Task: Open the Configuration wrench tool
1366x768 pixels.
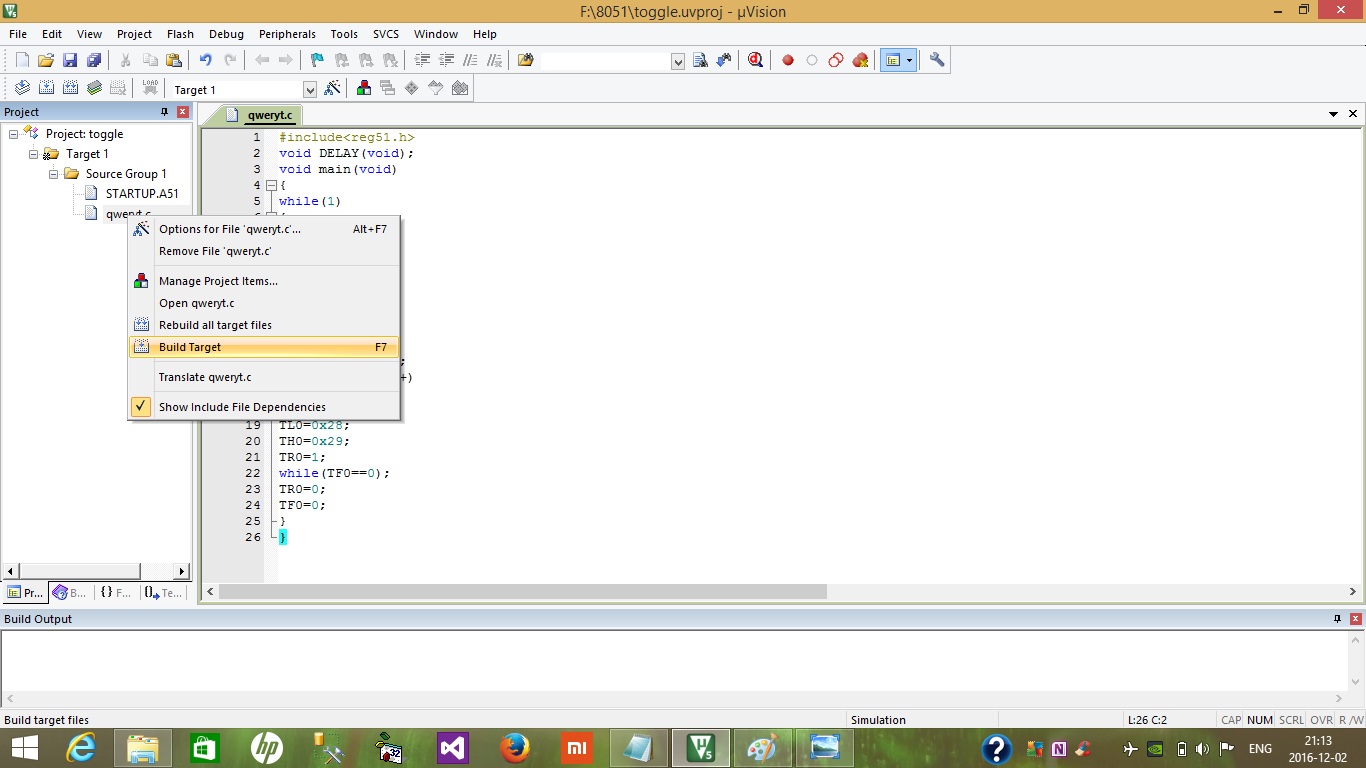Action: tap(937, 60)
